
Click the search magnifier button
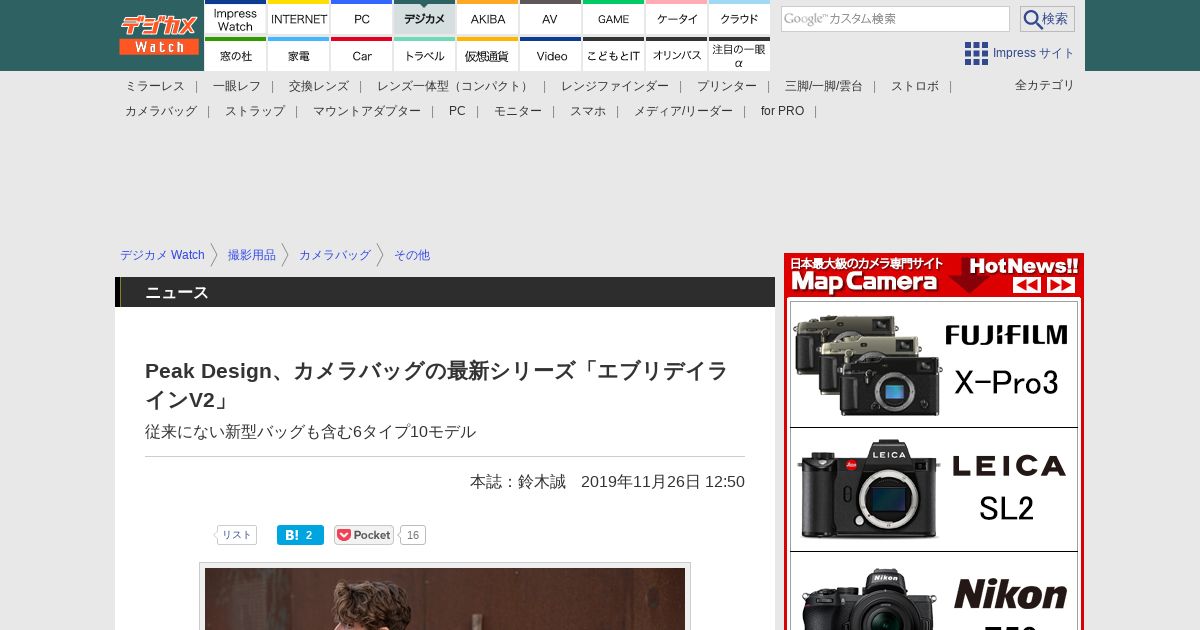click(x=1047, y=19)
